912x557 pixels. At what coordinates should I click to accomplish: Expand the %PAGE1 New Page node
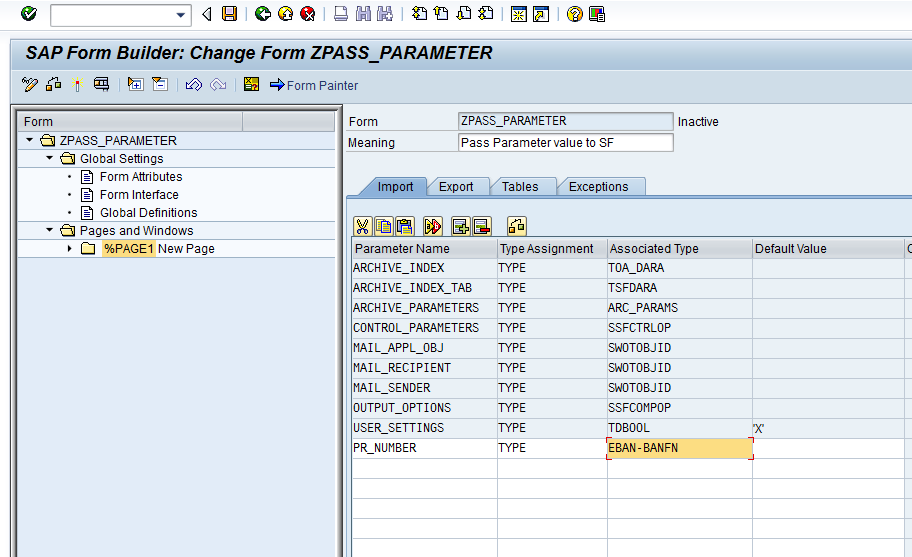coord(69,248)
